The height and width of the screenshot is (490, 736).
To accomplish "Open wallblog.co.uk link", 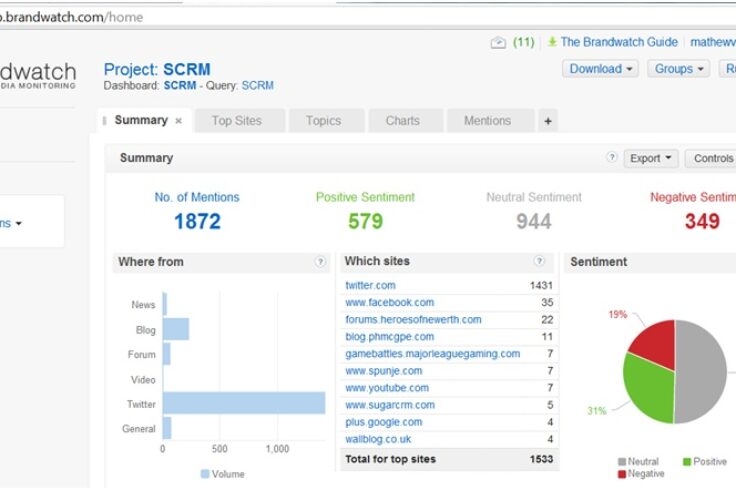I will pyautogui.click(x=378, y=439).
